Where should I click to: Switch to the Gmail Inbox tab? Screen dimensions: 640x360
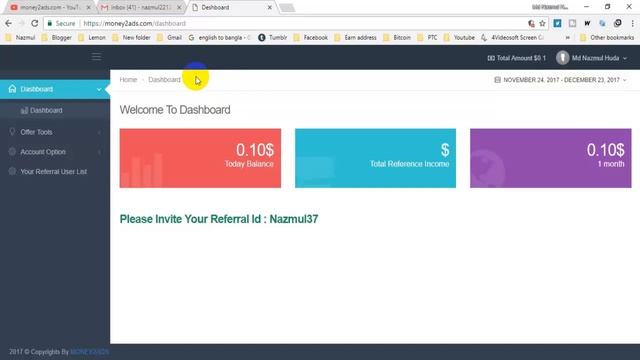[x=141, y=7]
